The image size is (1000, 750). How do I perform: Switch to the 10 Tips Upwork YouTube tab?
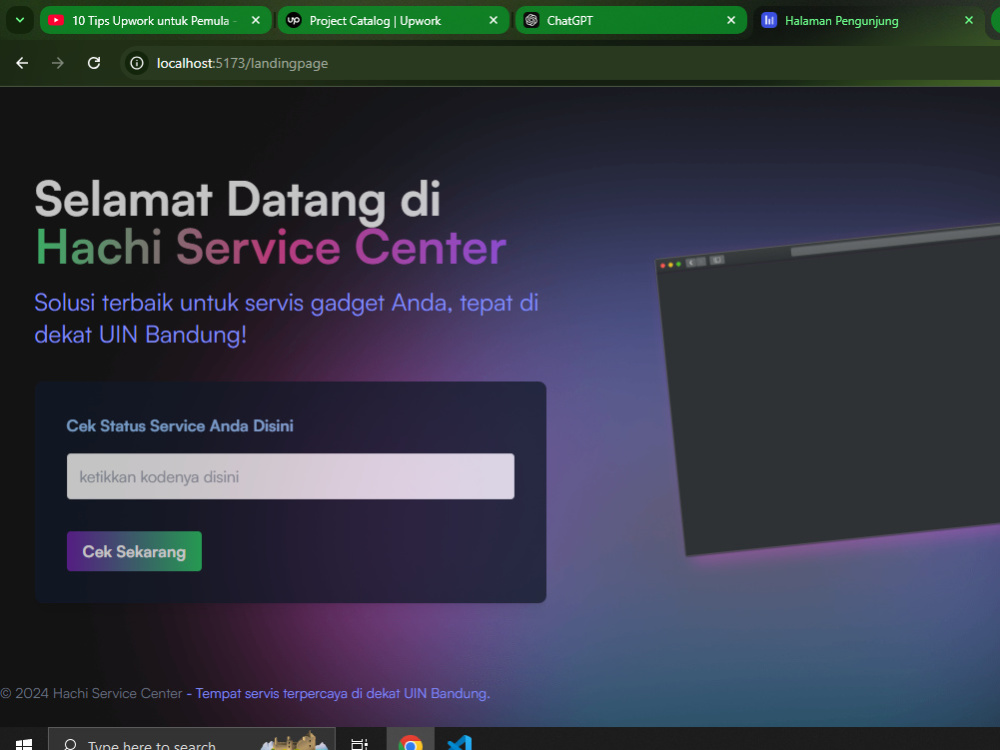[x=156, y=20]
